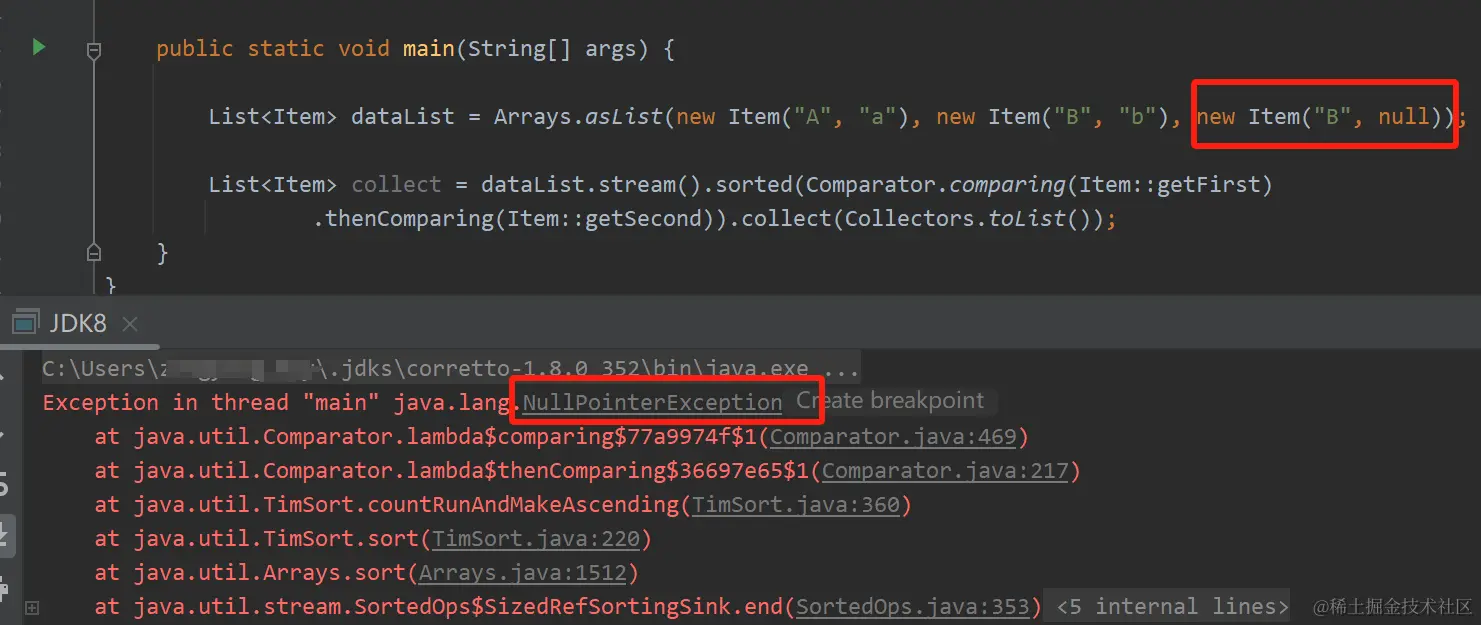Viewport: 1481px width, 625px height.
Task: Click 'public static void' keywords
Action: (273, 48)
